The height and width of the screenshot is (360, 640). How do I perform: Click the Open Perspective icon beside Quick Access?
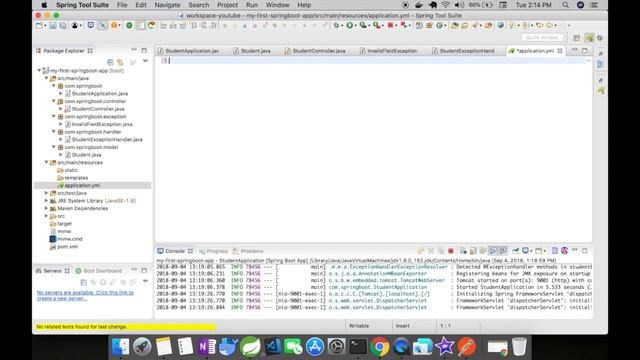coord(576,38)
